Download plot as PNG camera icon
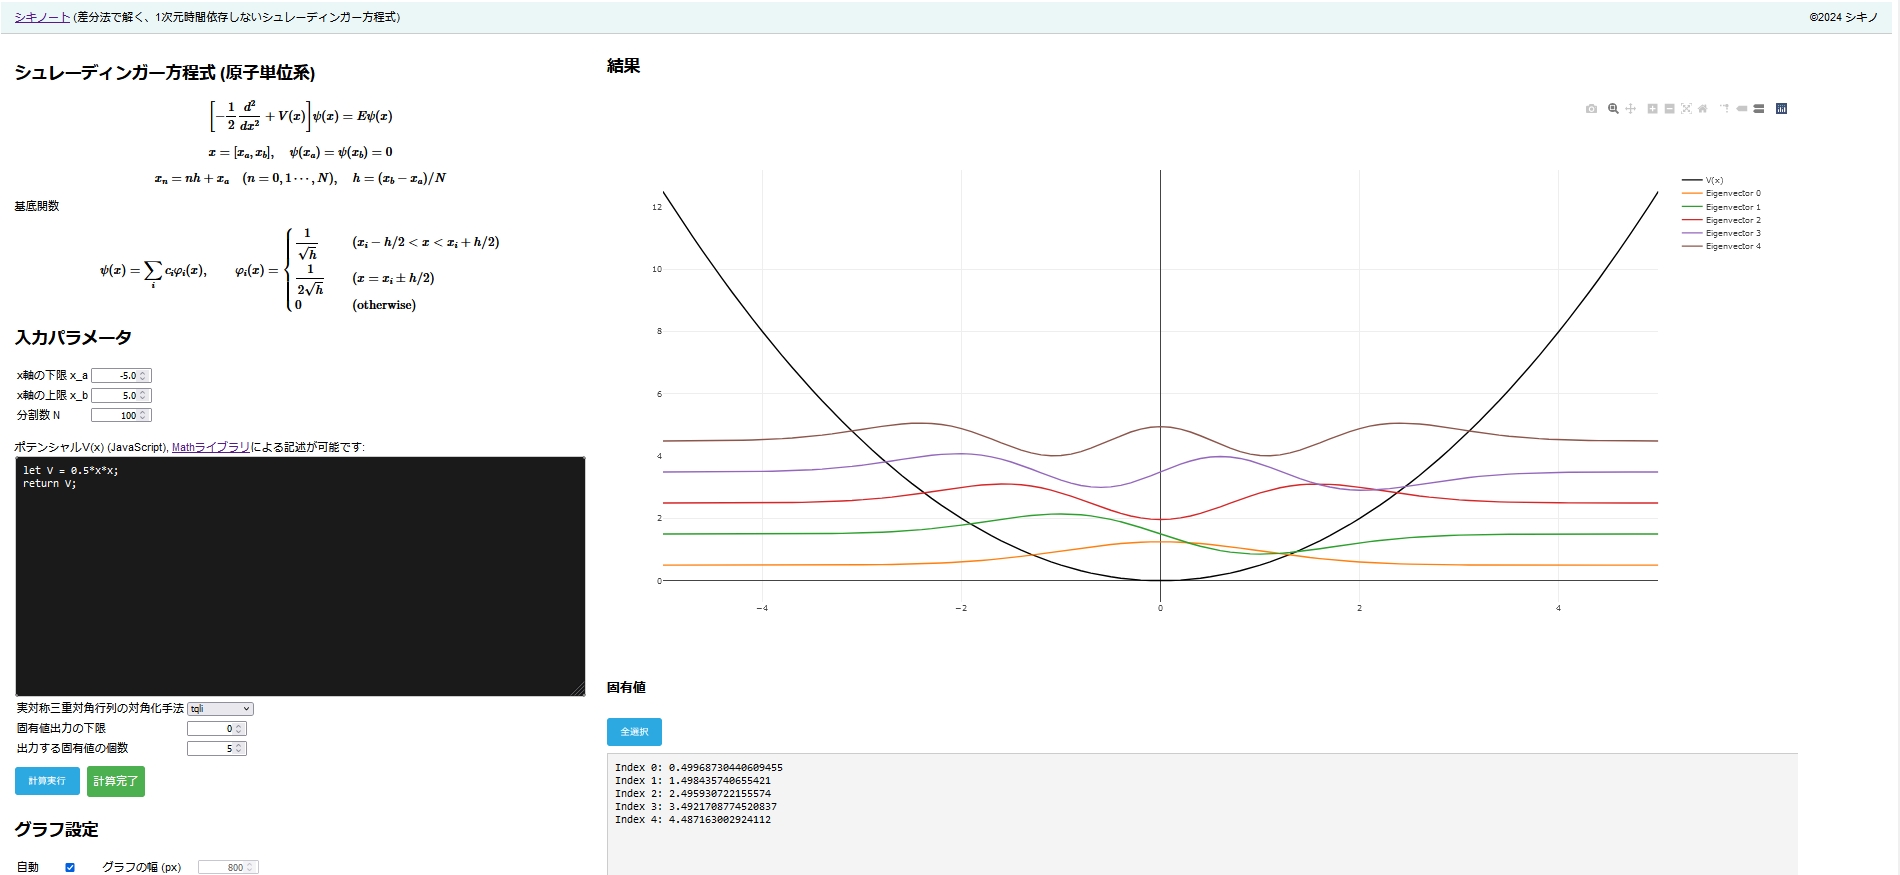This screenshot has width=1900, height=875. click(x=1592, y=109)
